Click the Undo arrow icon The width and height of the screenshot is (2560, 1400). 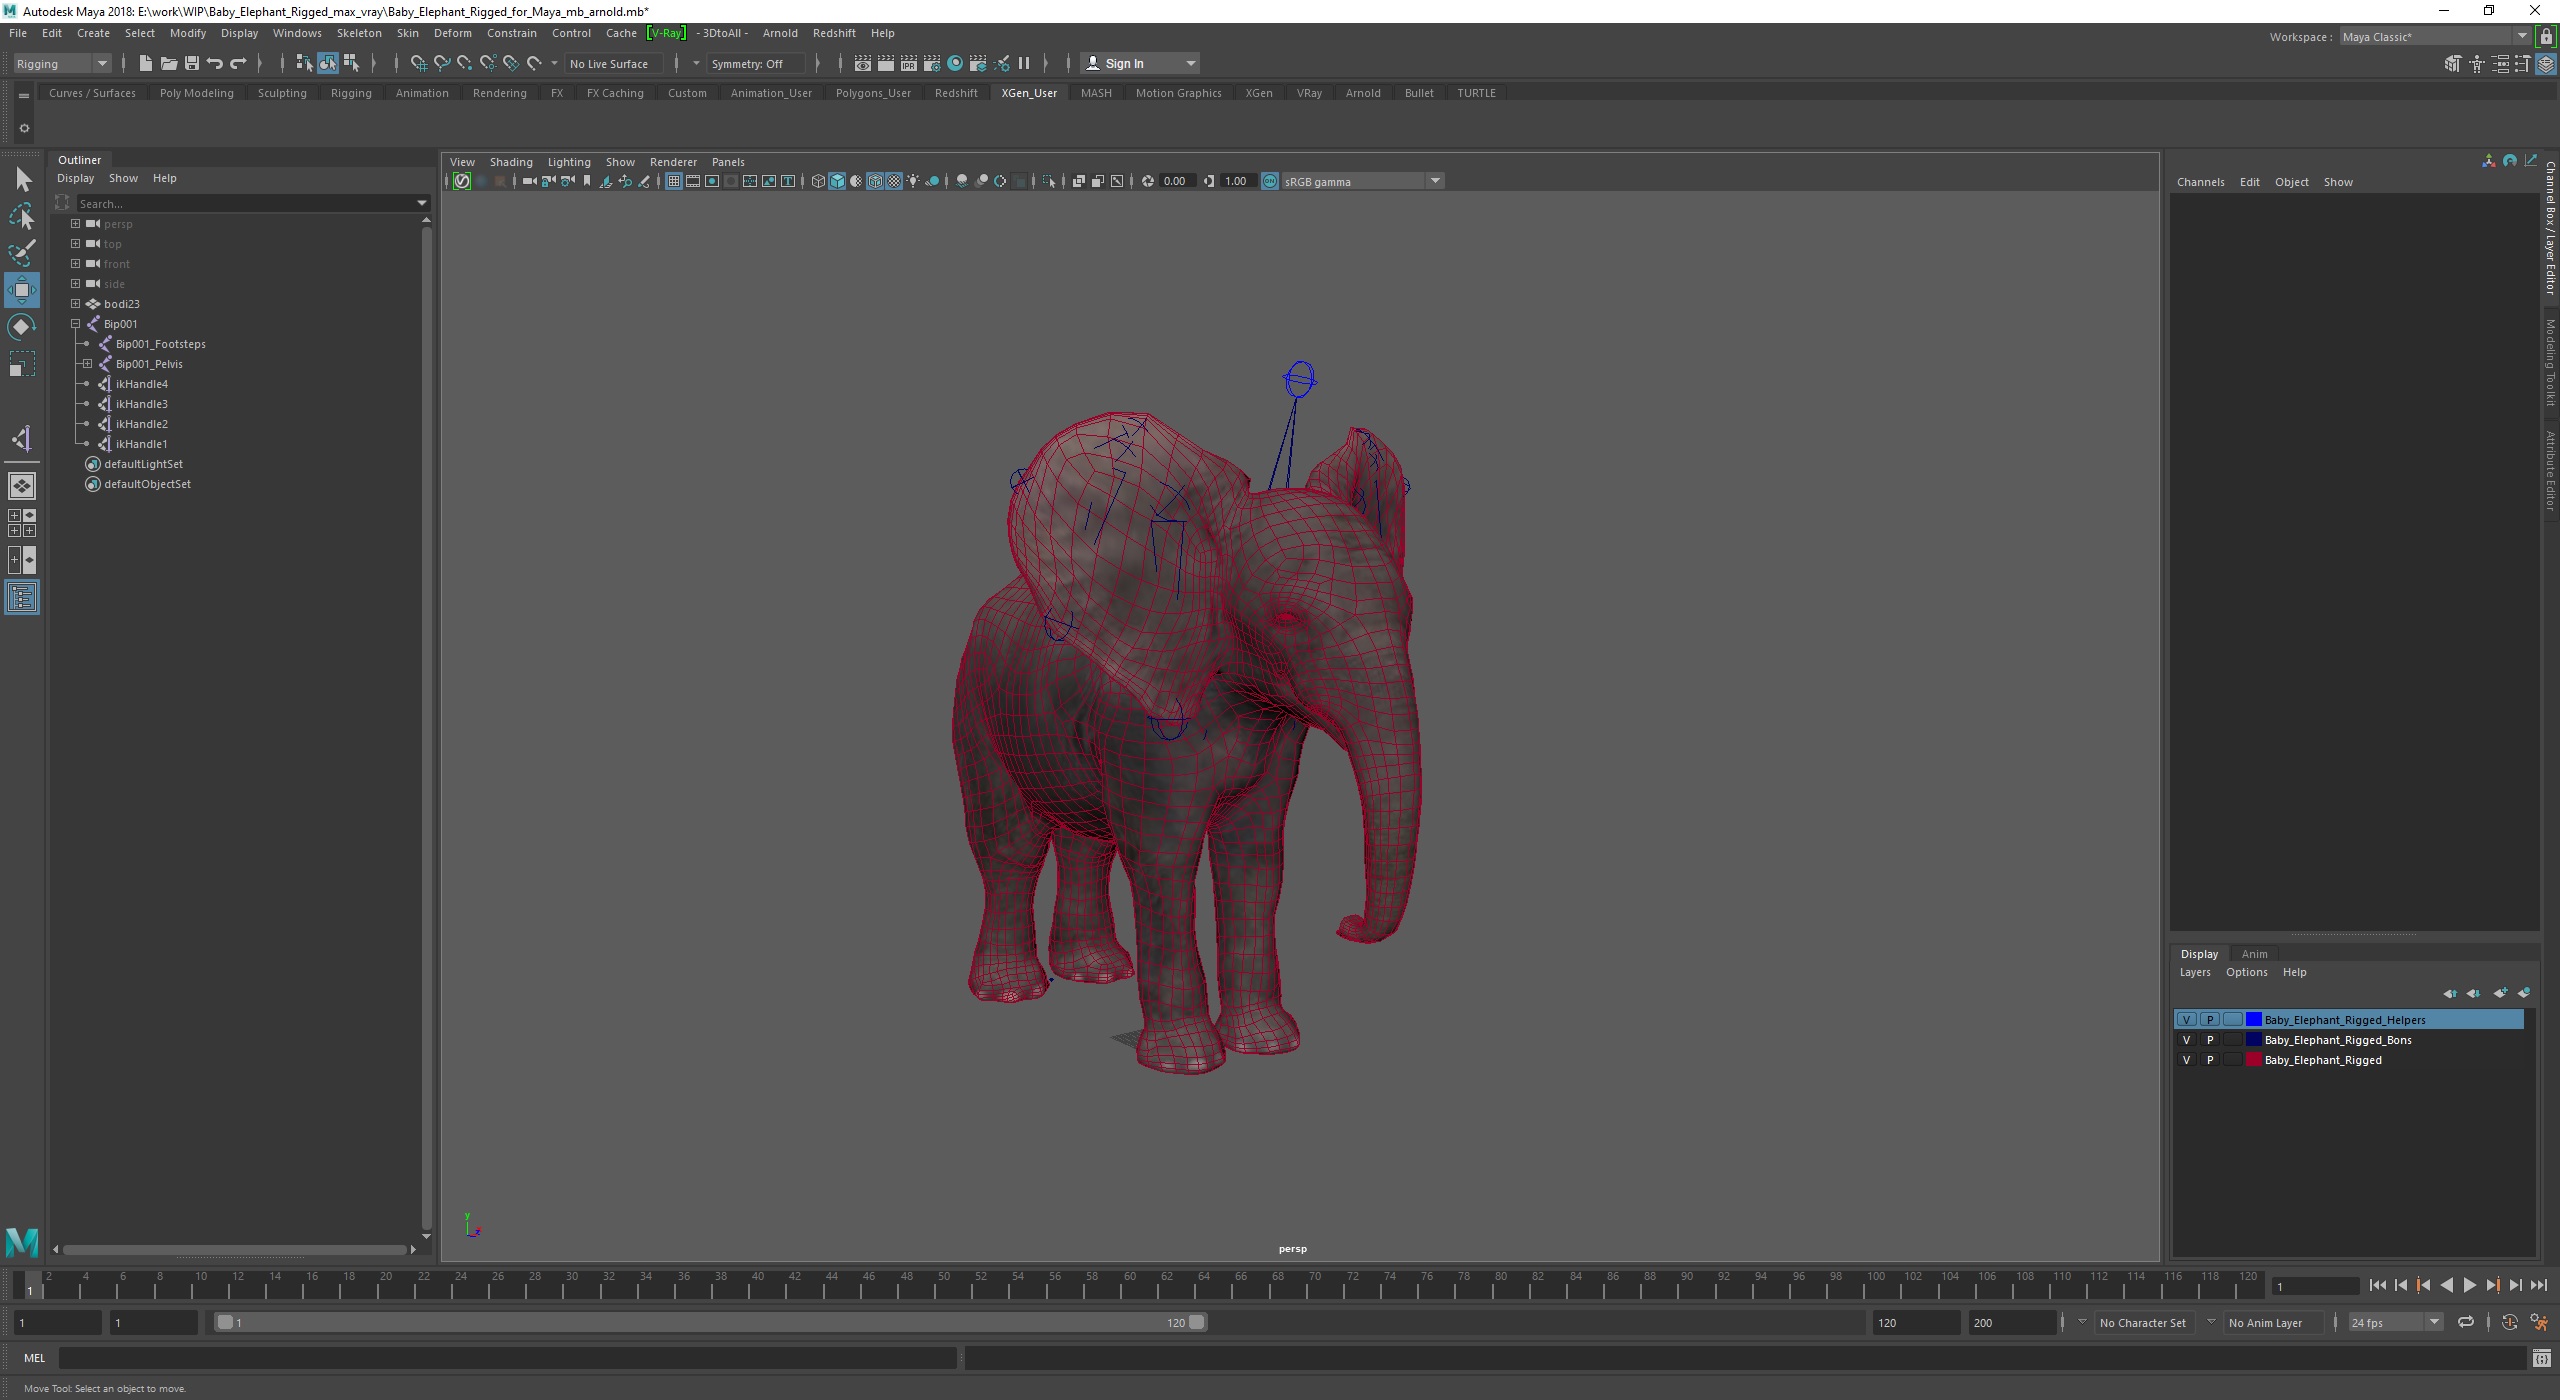214,63
